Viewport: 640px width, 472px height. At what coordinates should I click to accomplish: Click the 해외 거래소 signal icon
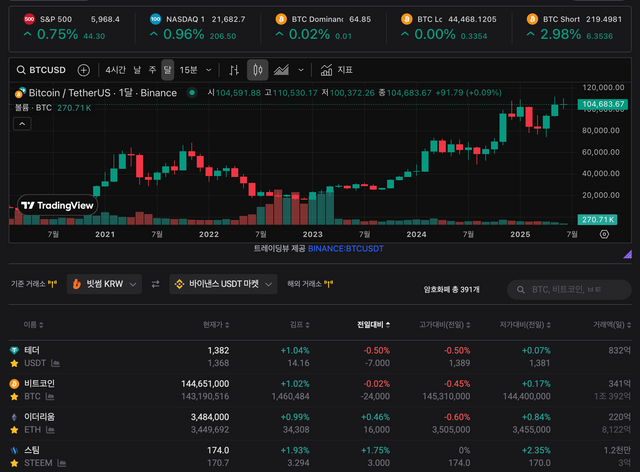tap(328, 284)
